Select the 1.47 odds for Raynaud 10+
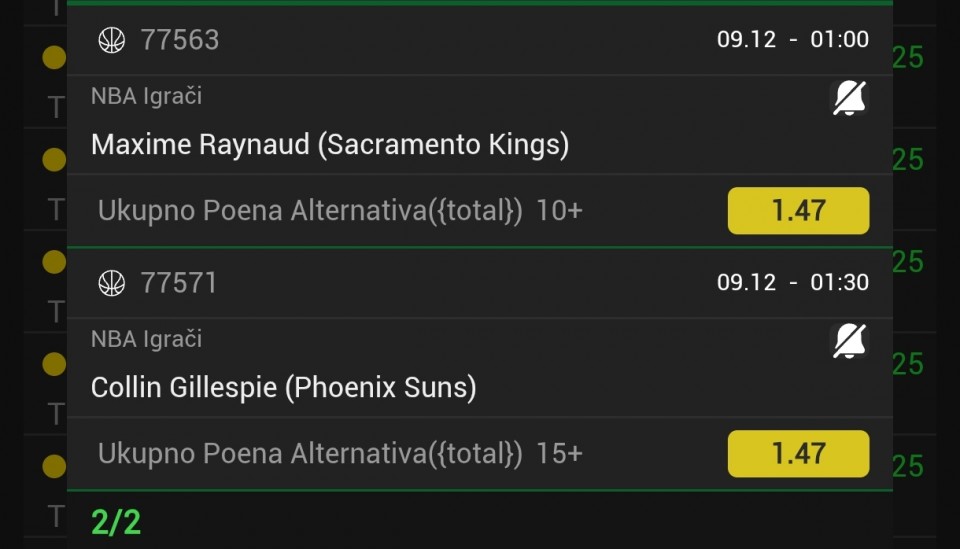The height and width of the screenshot is (549, 960). click(x=798, y=211)
